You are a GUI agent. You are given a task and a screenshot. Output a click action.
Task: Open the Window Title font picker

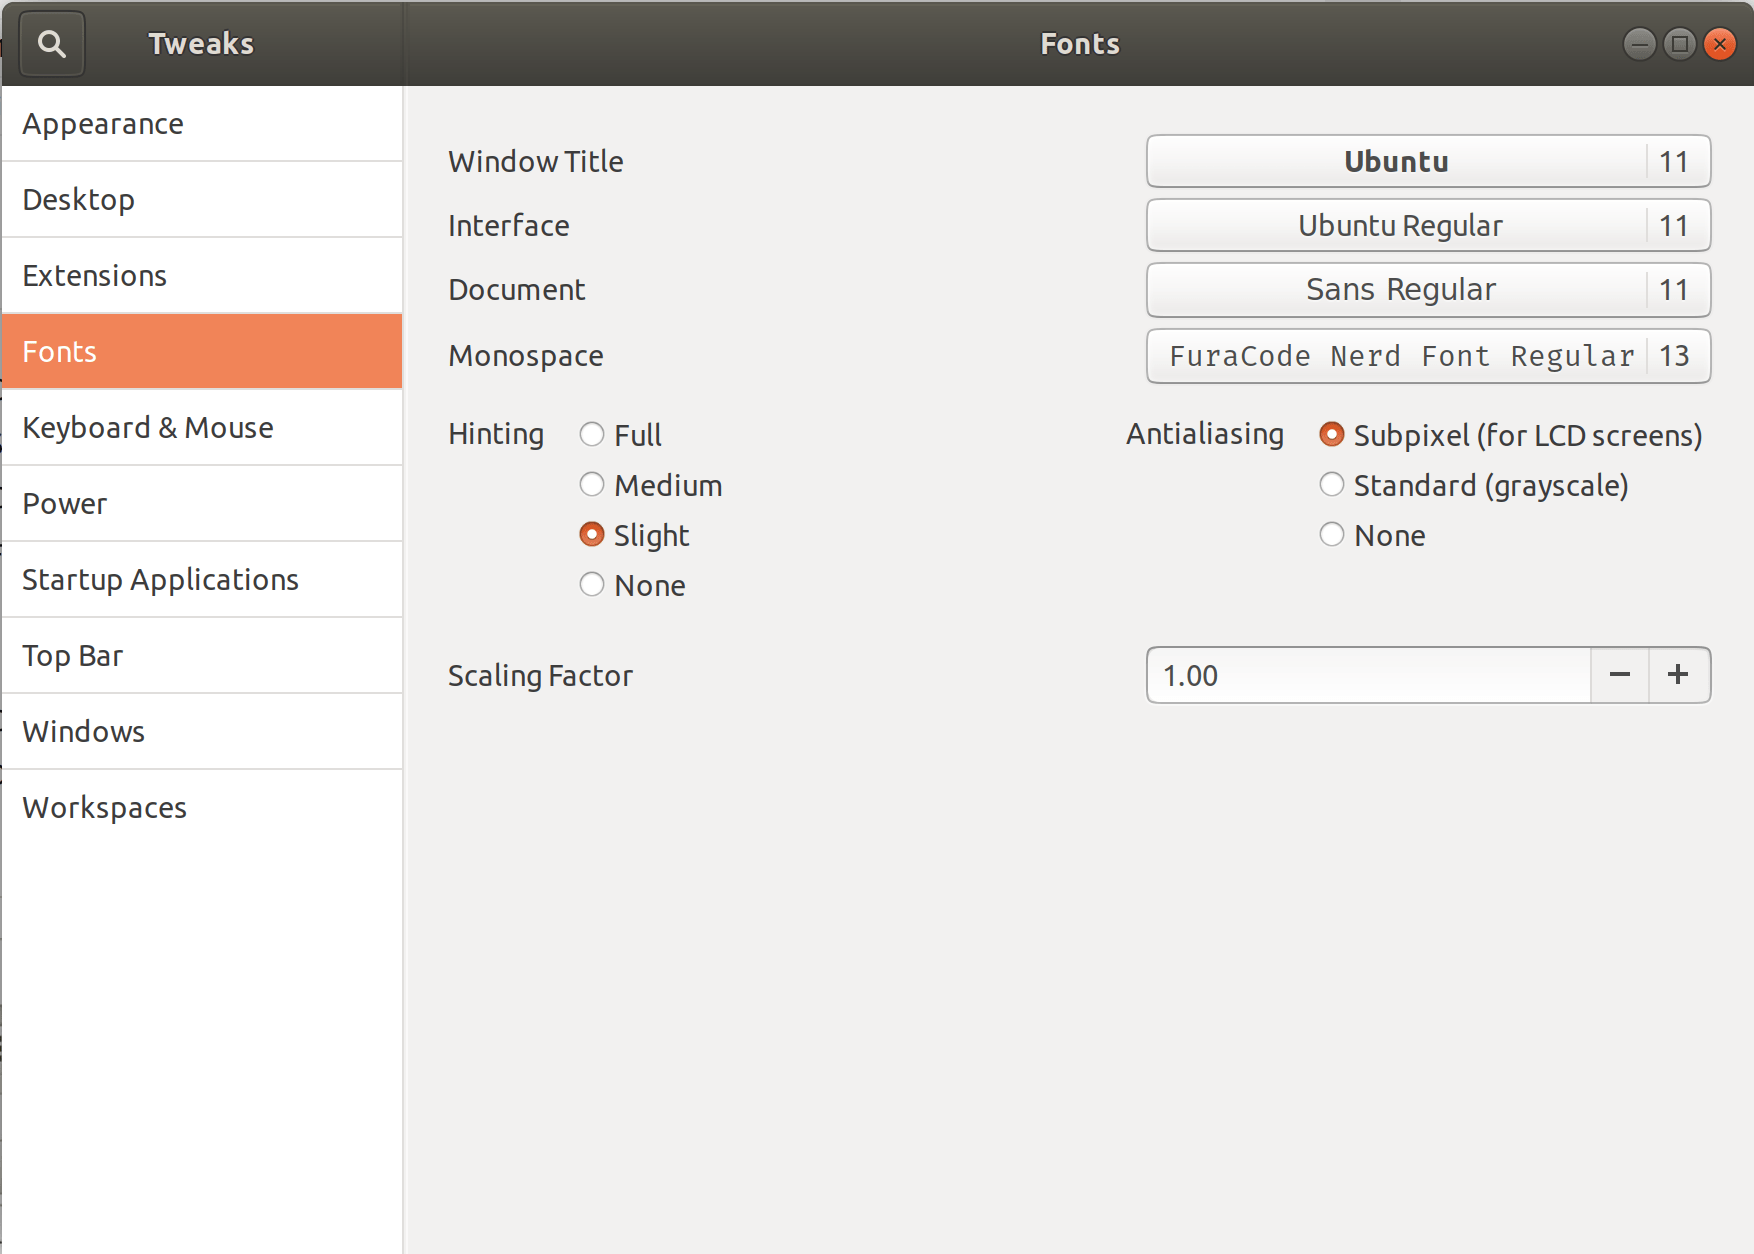click(x=1428, y=161)
